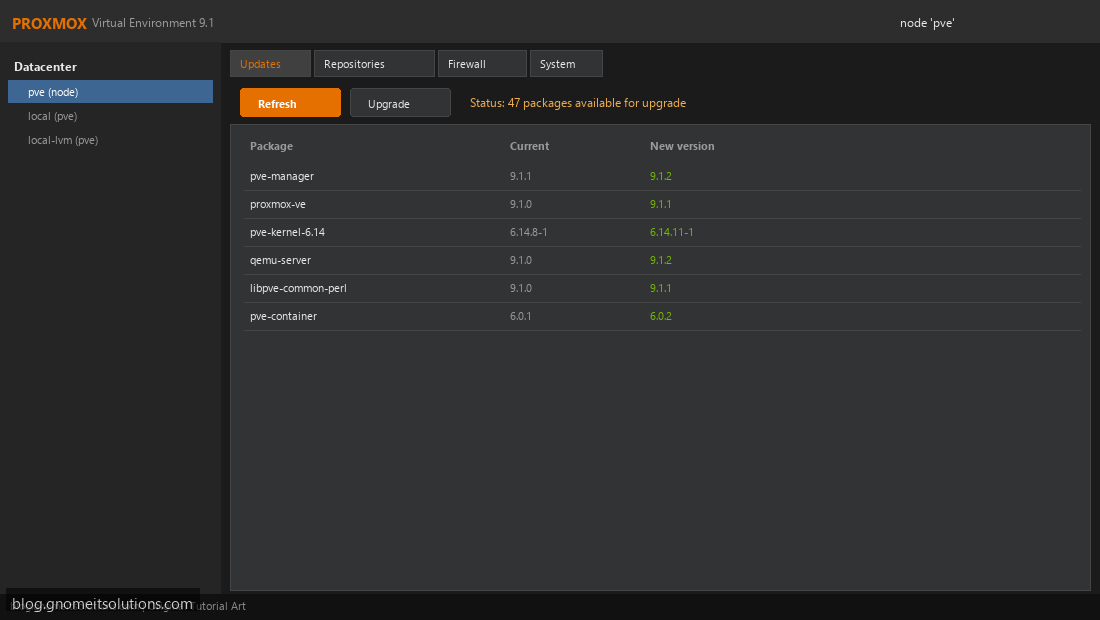Click the PROXMOX logo

pos(49,23)
